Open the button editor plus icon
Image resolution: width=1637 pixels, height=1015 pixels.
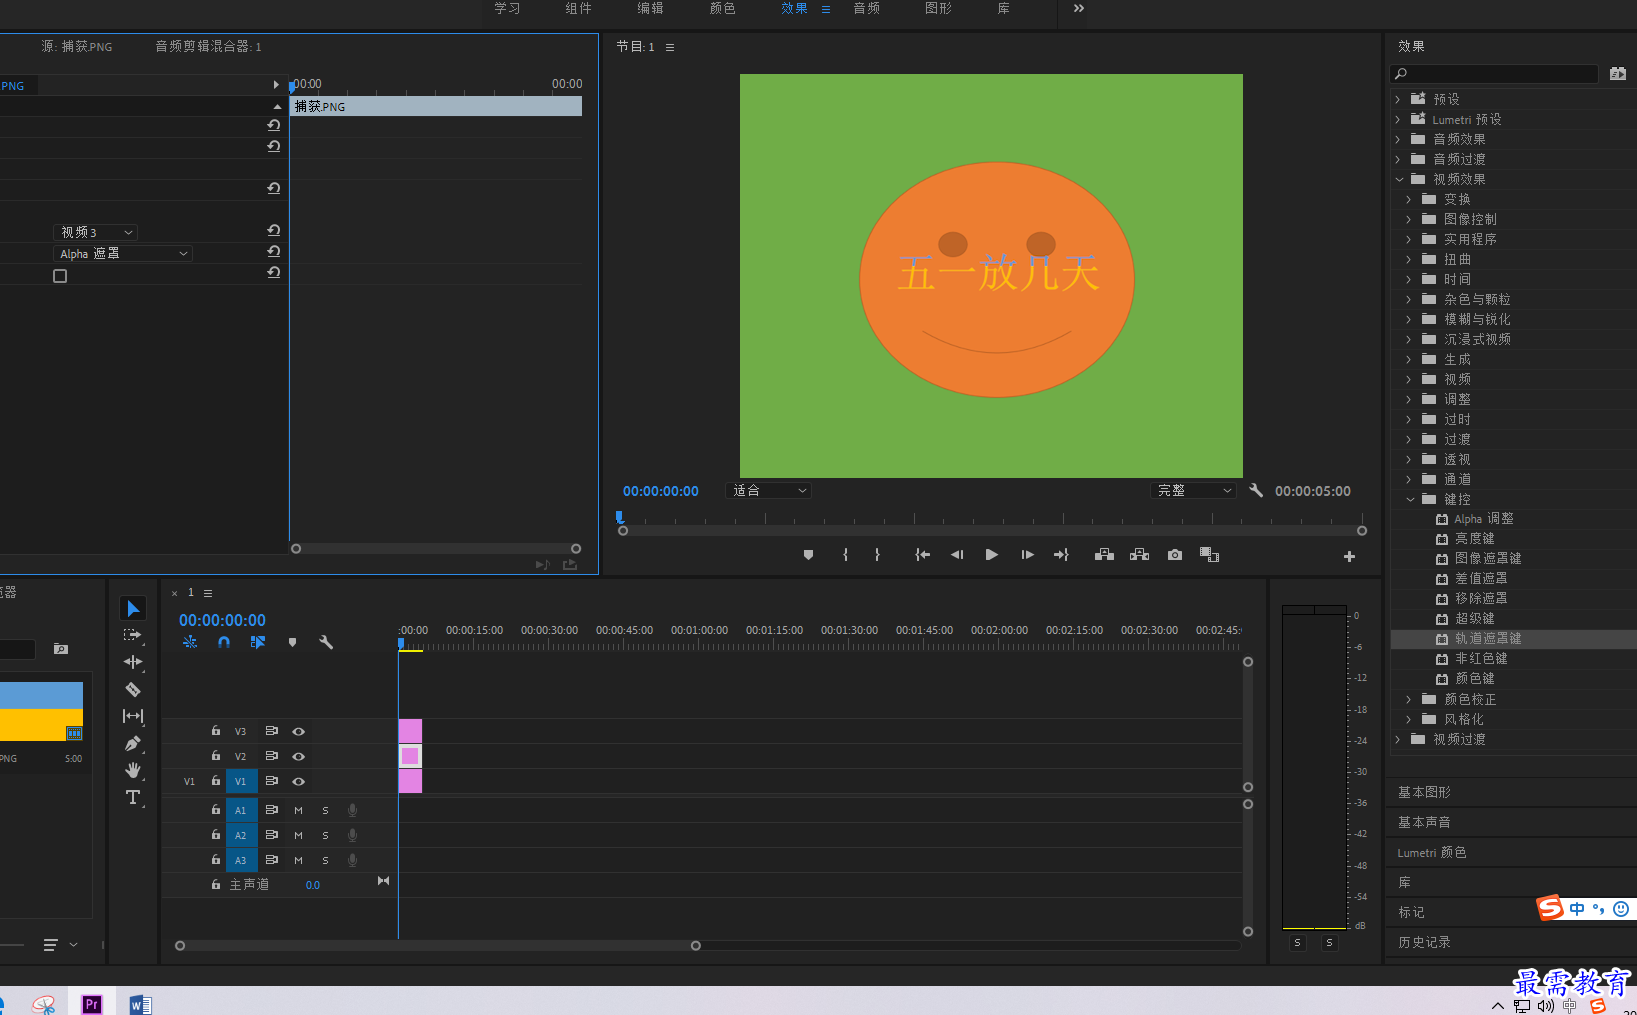[1349, 556]
